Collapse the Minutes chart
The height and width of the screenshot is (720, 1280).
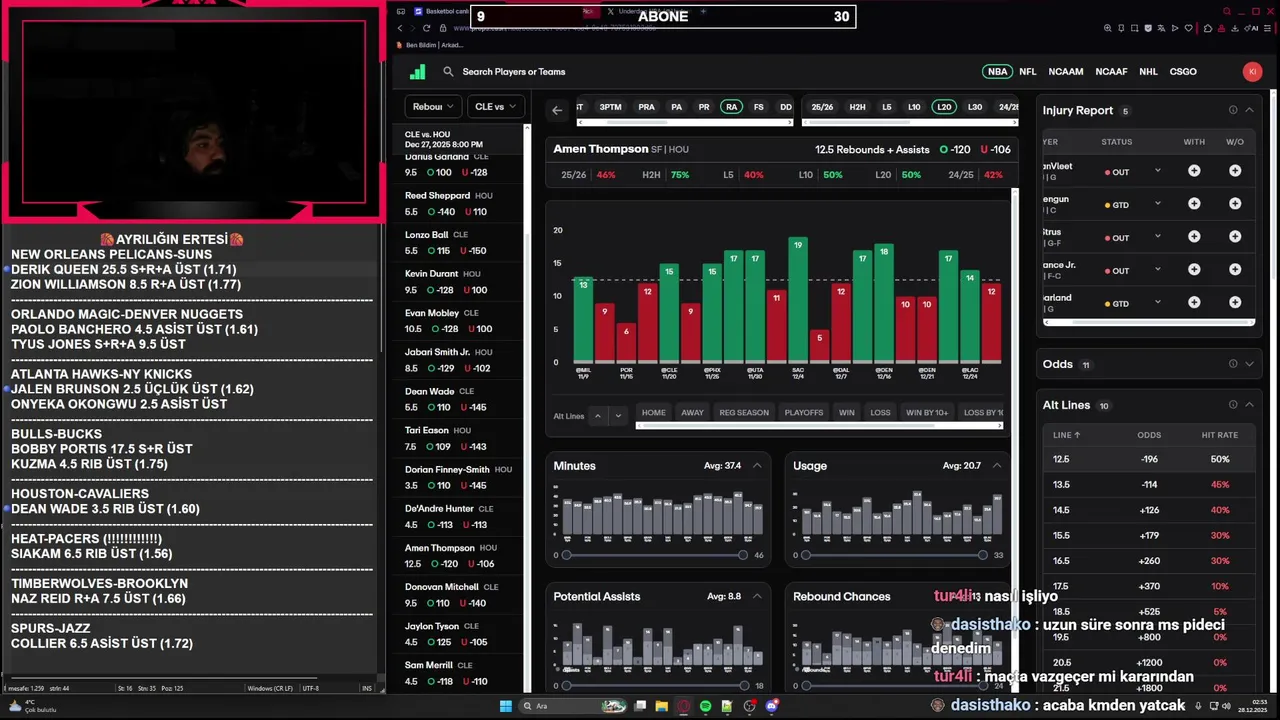click(x=757, y=466)
